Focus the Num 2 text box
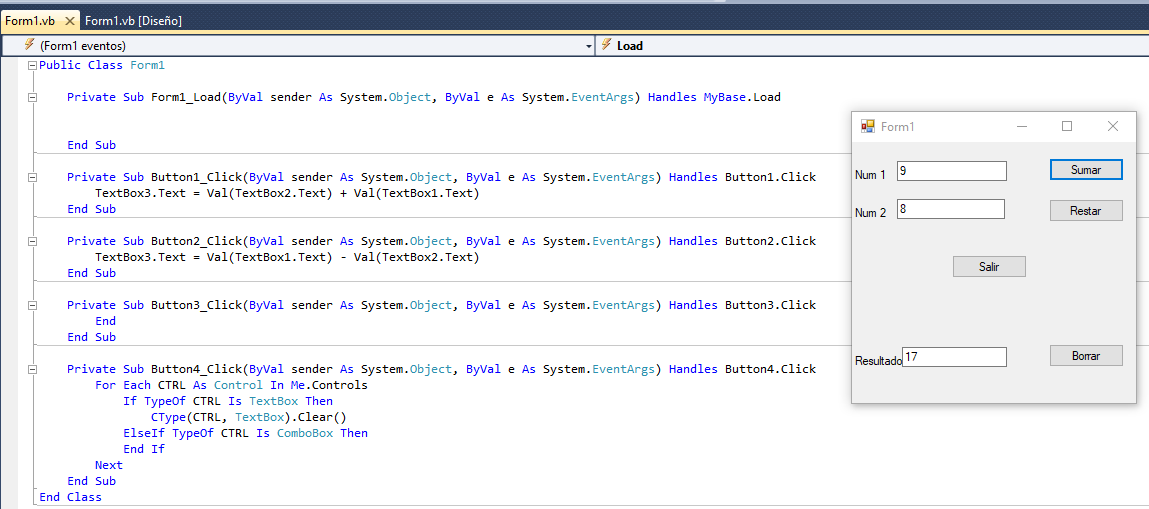Screen dimensions: 1149x509 point(950,209)
